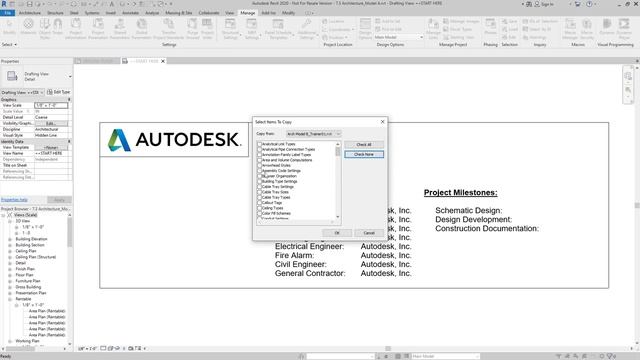
Task: Open the Properties help link
Action: 14,200
